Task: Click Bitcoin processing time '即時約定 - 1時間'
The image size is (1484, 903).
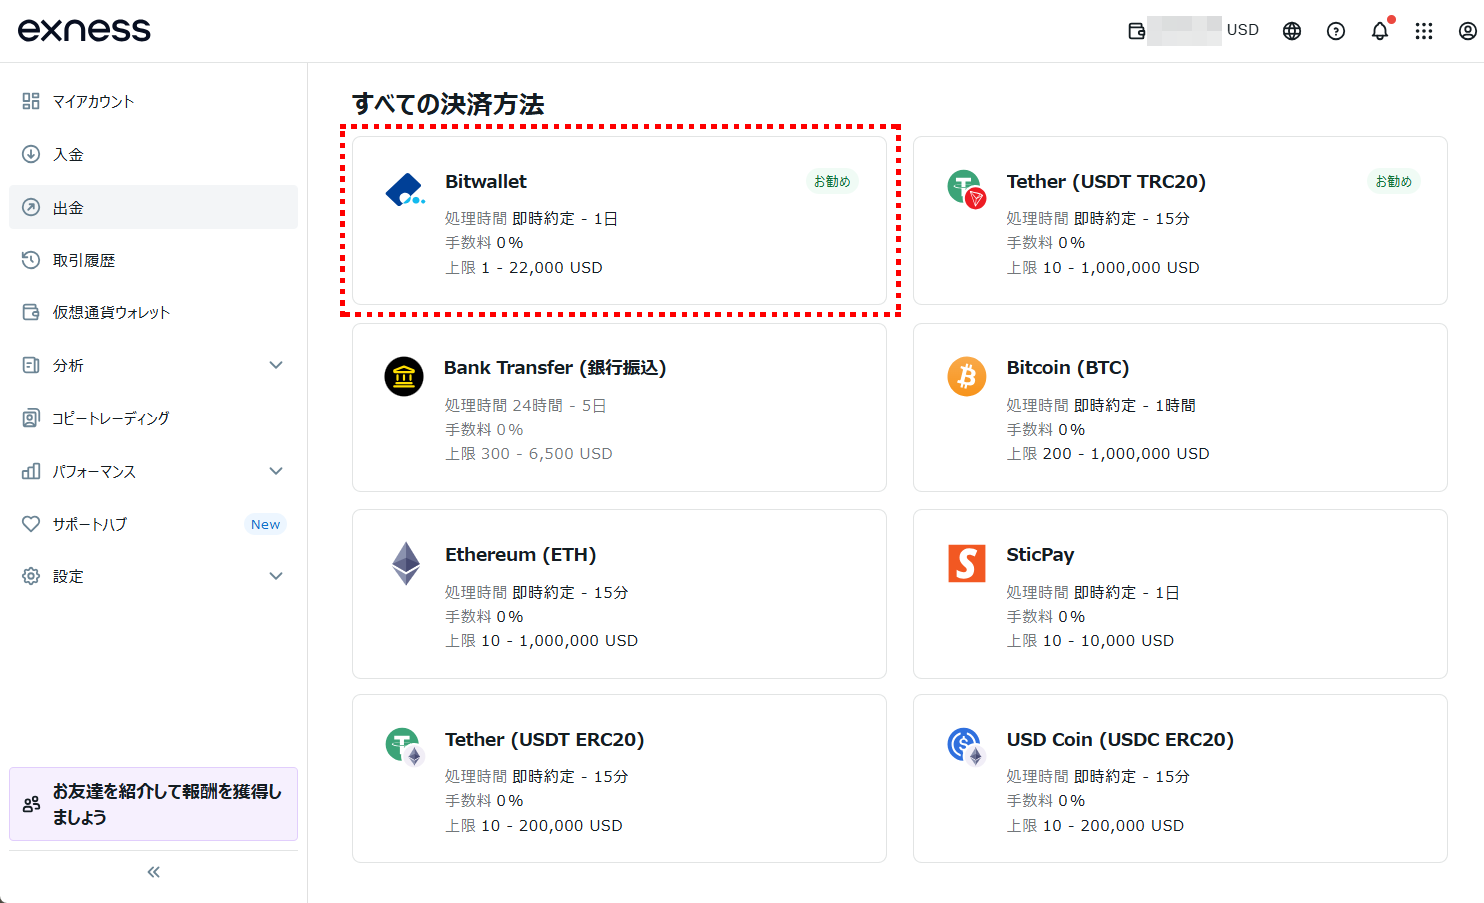Action: pos(1135,406)
